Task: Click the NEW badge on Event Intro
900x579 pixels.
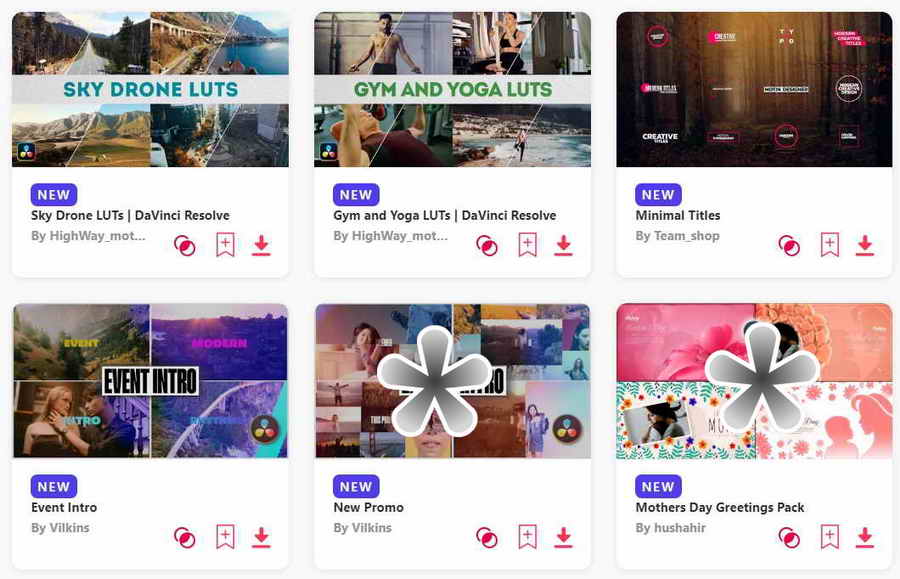Action: click(x=54, y=487)
